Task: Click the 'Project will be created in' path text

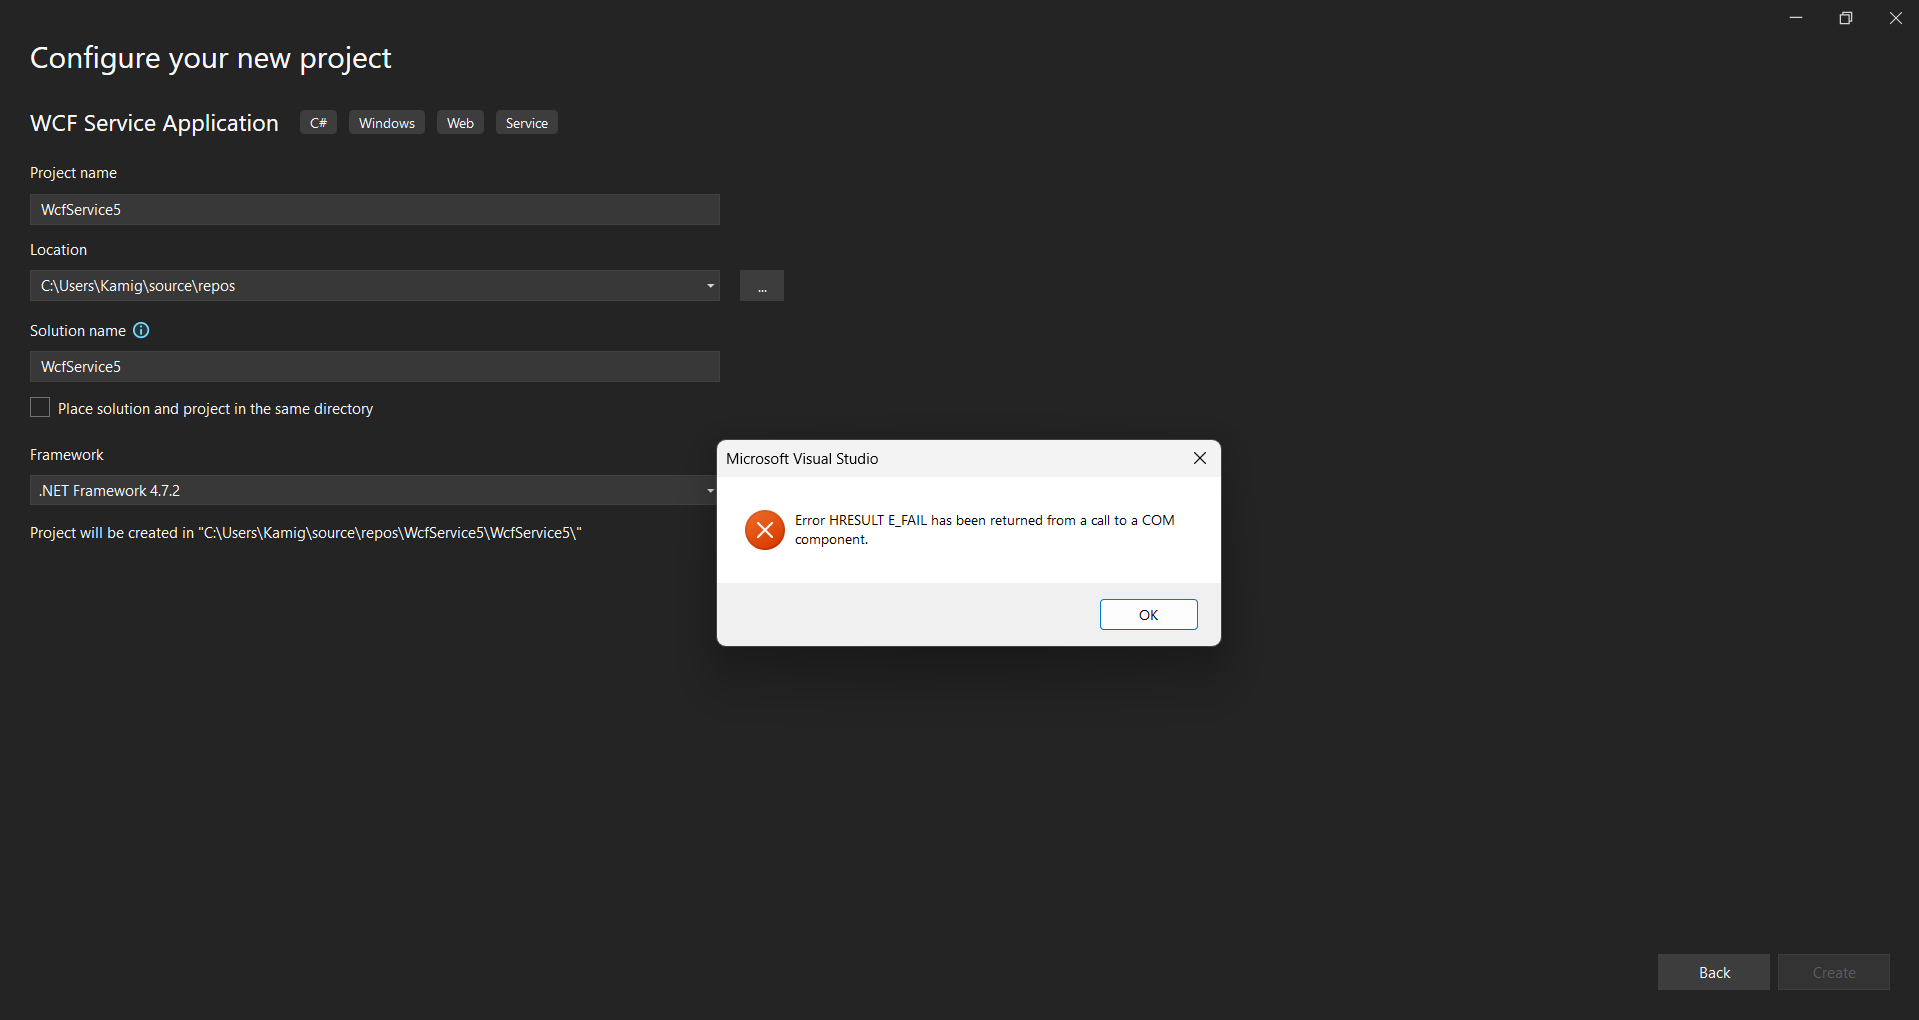Action: point(306,533)
